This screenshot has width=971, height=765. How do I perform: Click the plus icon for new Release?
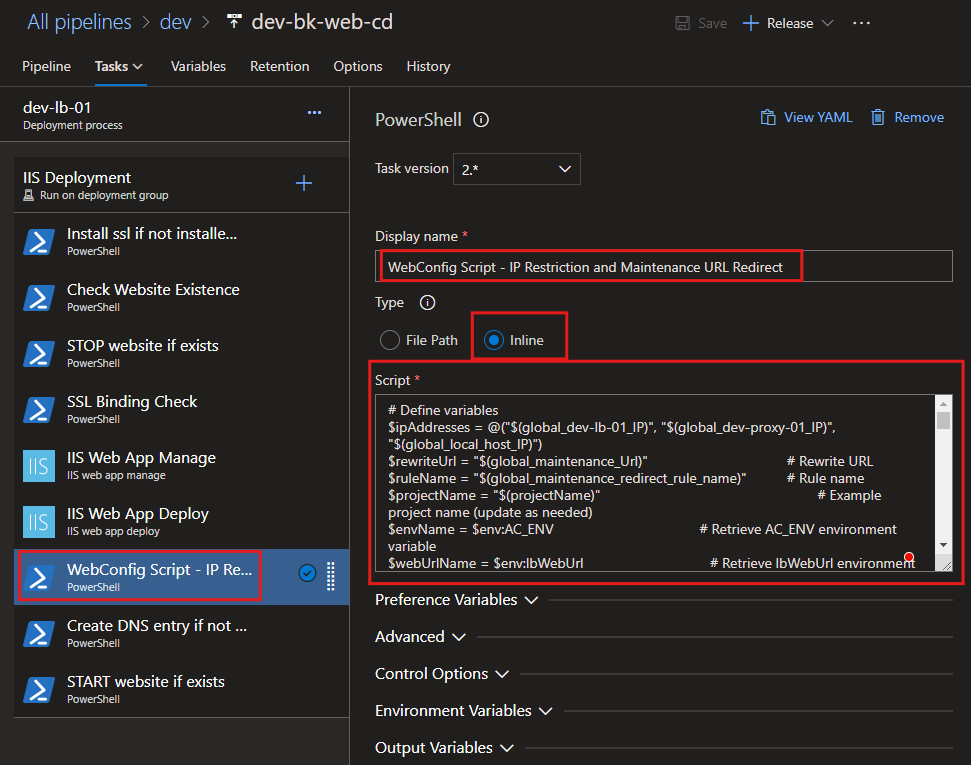751,24
